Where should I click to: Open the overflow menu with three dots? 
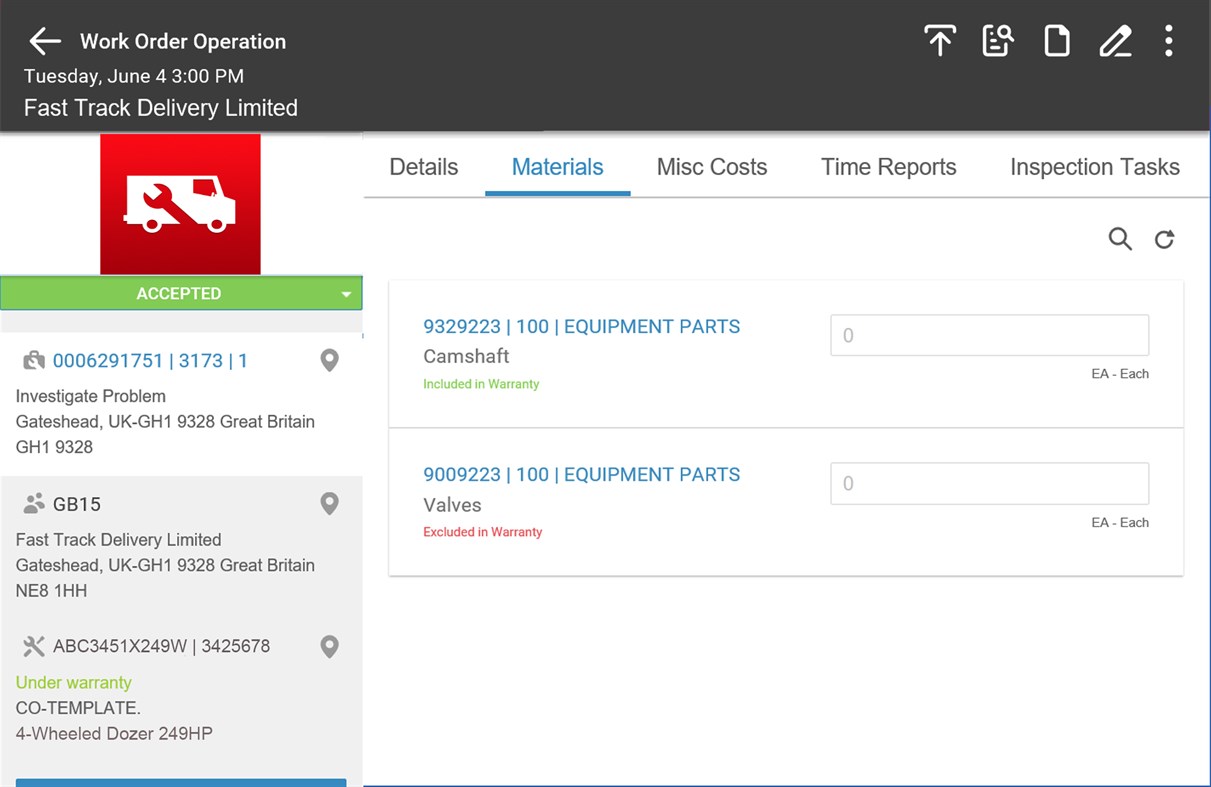(x=1168, y=41)
